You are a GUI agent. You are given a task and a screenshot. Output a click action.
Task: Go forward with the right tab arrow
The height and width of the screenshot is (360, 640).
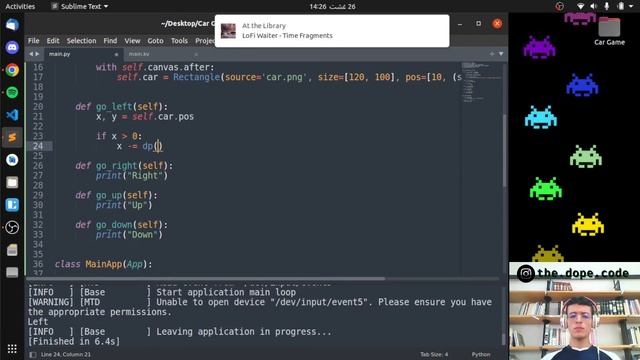pos(37,54)
